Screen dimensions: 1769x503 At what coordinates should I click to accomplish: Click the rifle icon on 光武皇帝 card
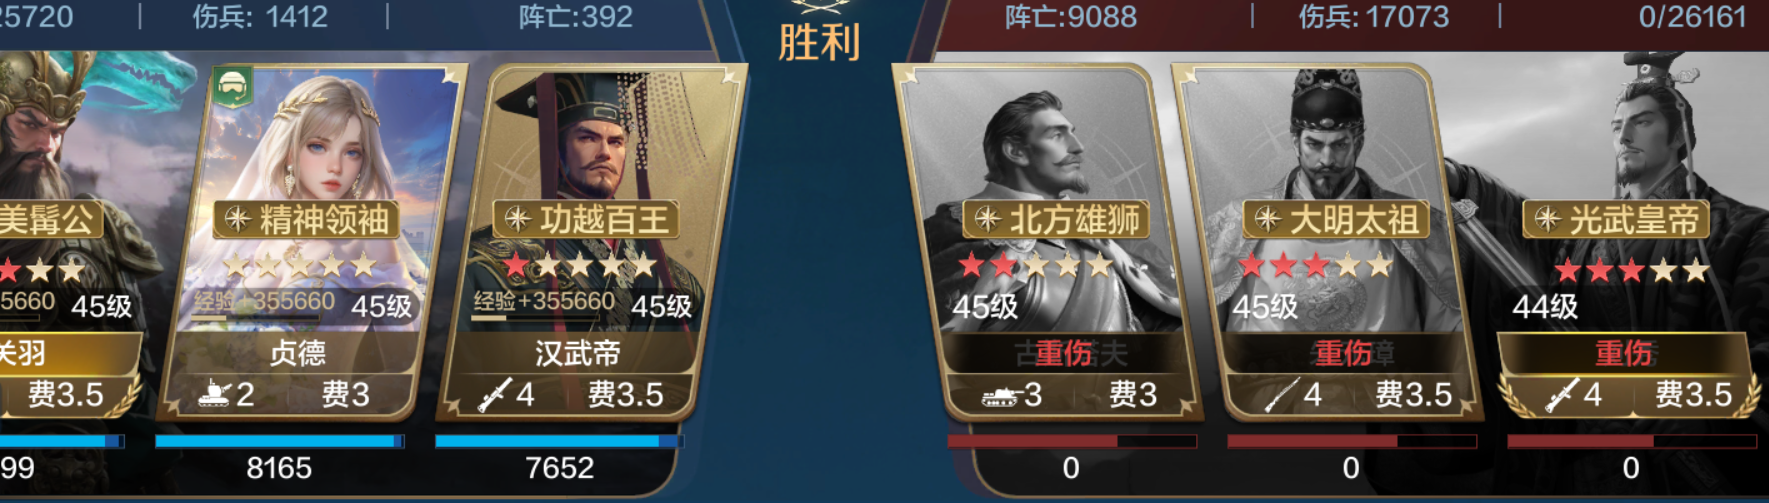click(1562, 394)
